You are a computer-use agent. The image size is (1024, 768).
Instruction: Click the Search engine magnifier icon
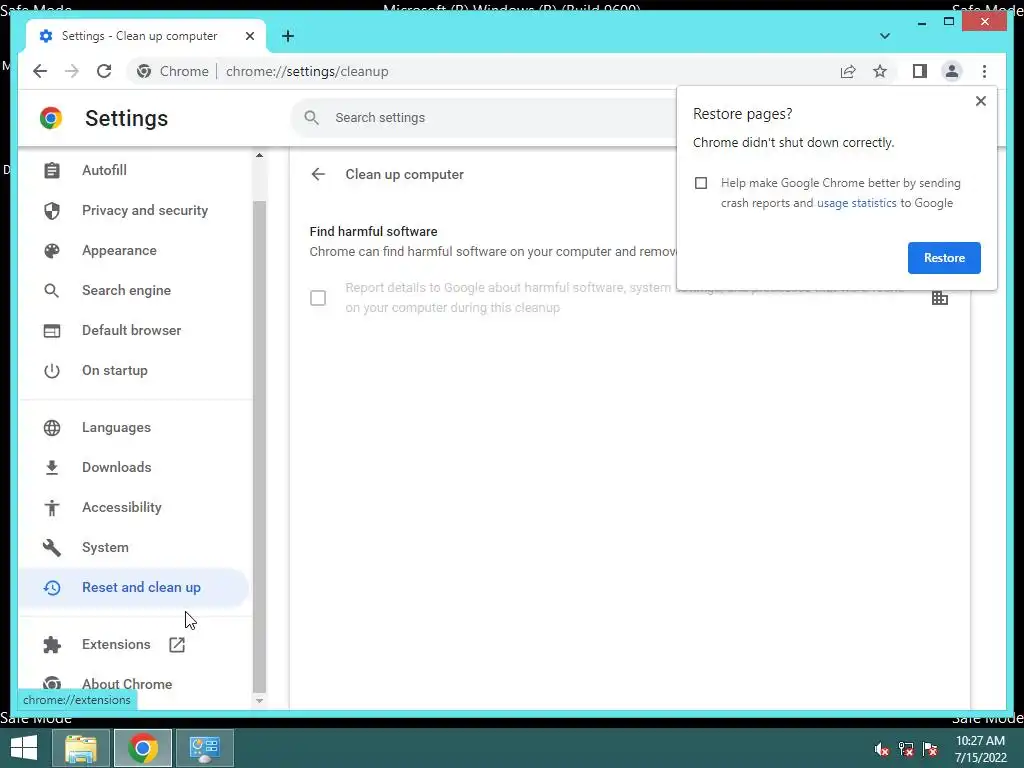(x=52, y=291)
